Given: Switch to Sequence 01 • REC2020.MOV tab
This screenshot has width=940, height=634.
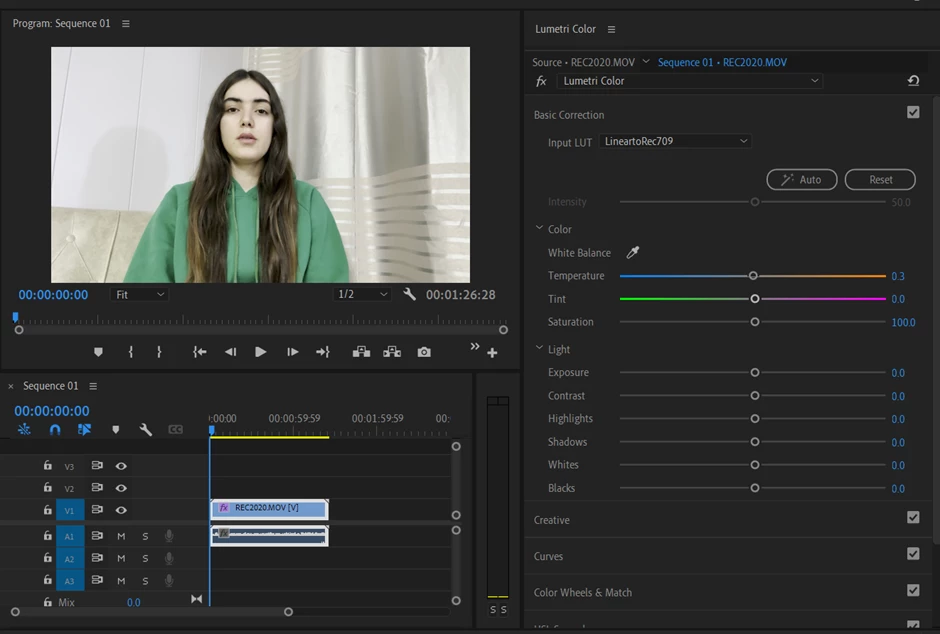Looking at the screenshot, I should point(721,62).
